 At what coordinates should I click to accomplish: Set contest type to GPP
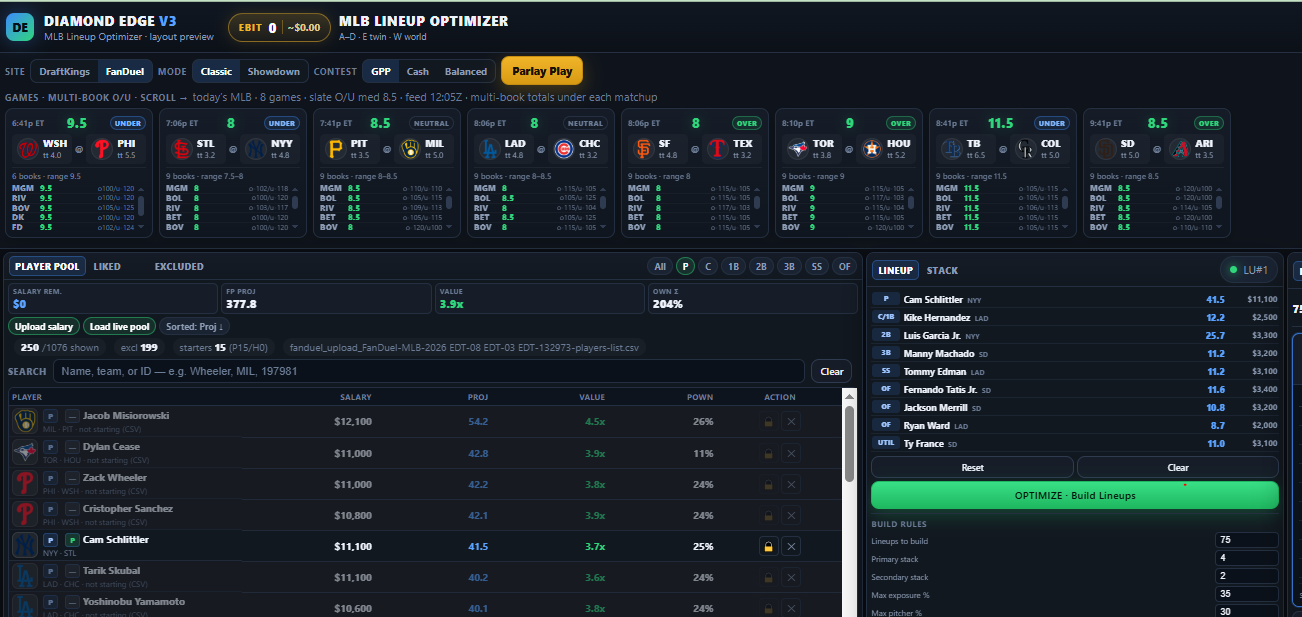point(381,71)
